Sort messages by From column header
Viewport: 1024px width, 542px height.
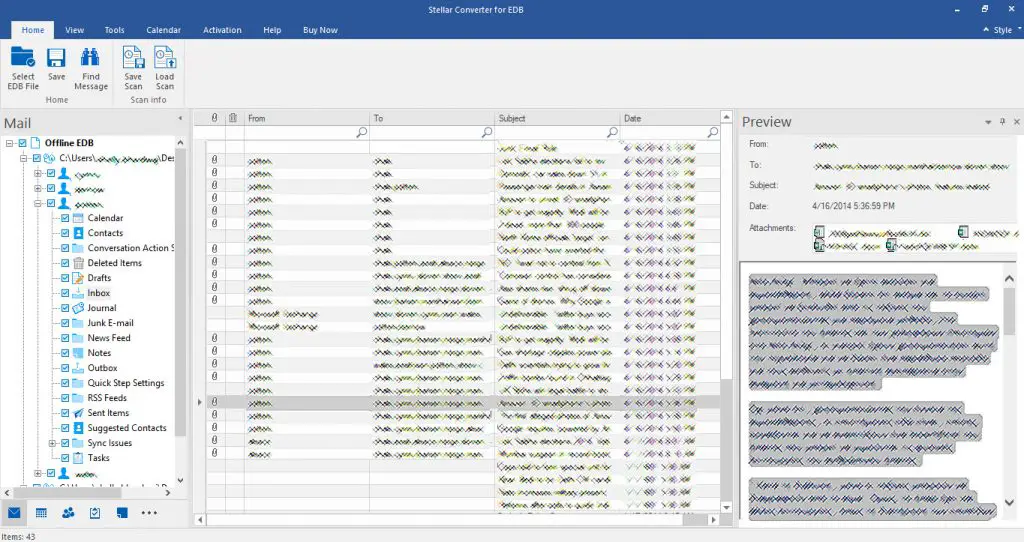click(x=307, y=118)
